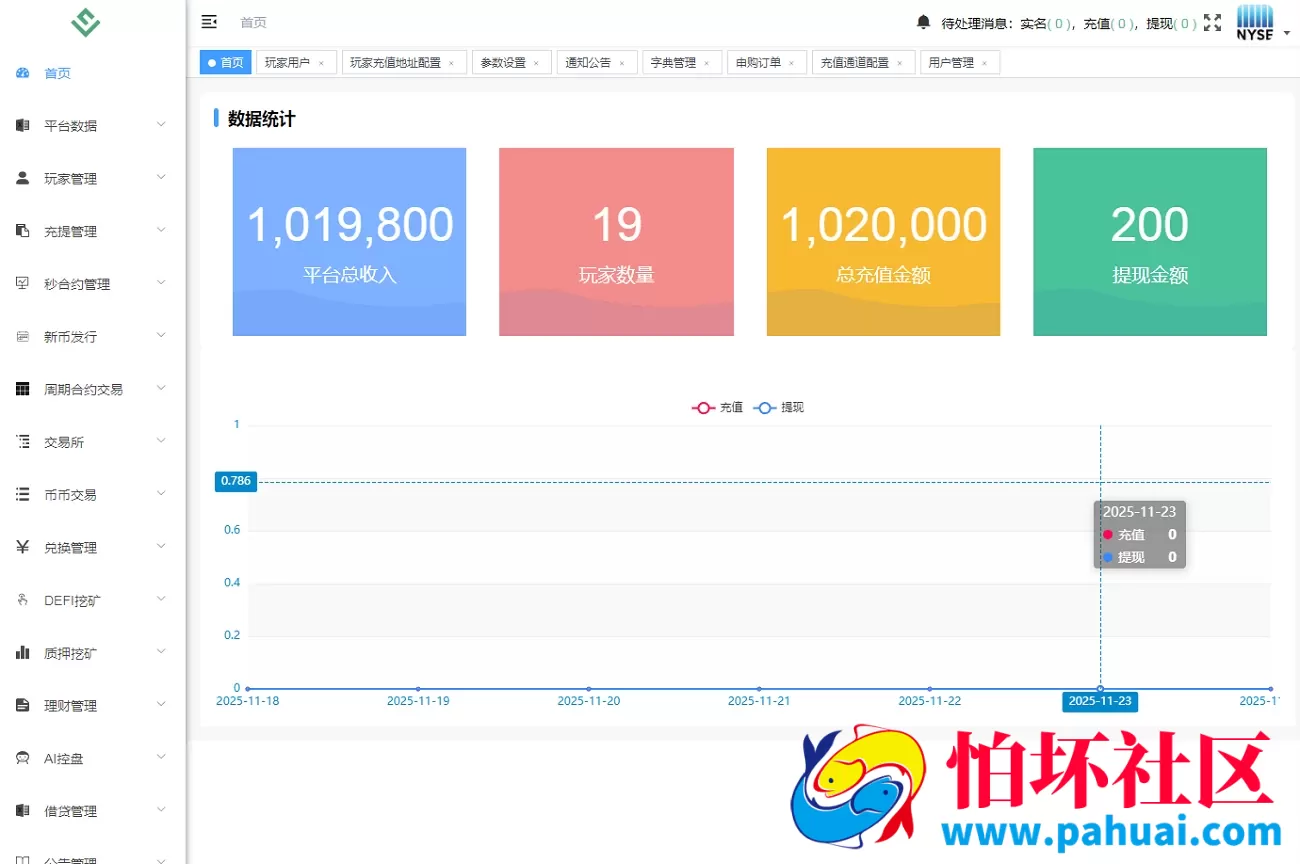The width and height of the screenshot is (1300, 864).
Task: Click the DEFI挖矿 icon
Action: [x=23, y=600]
